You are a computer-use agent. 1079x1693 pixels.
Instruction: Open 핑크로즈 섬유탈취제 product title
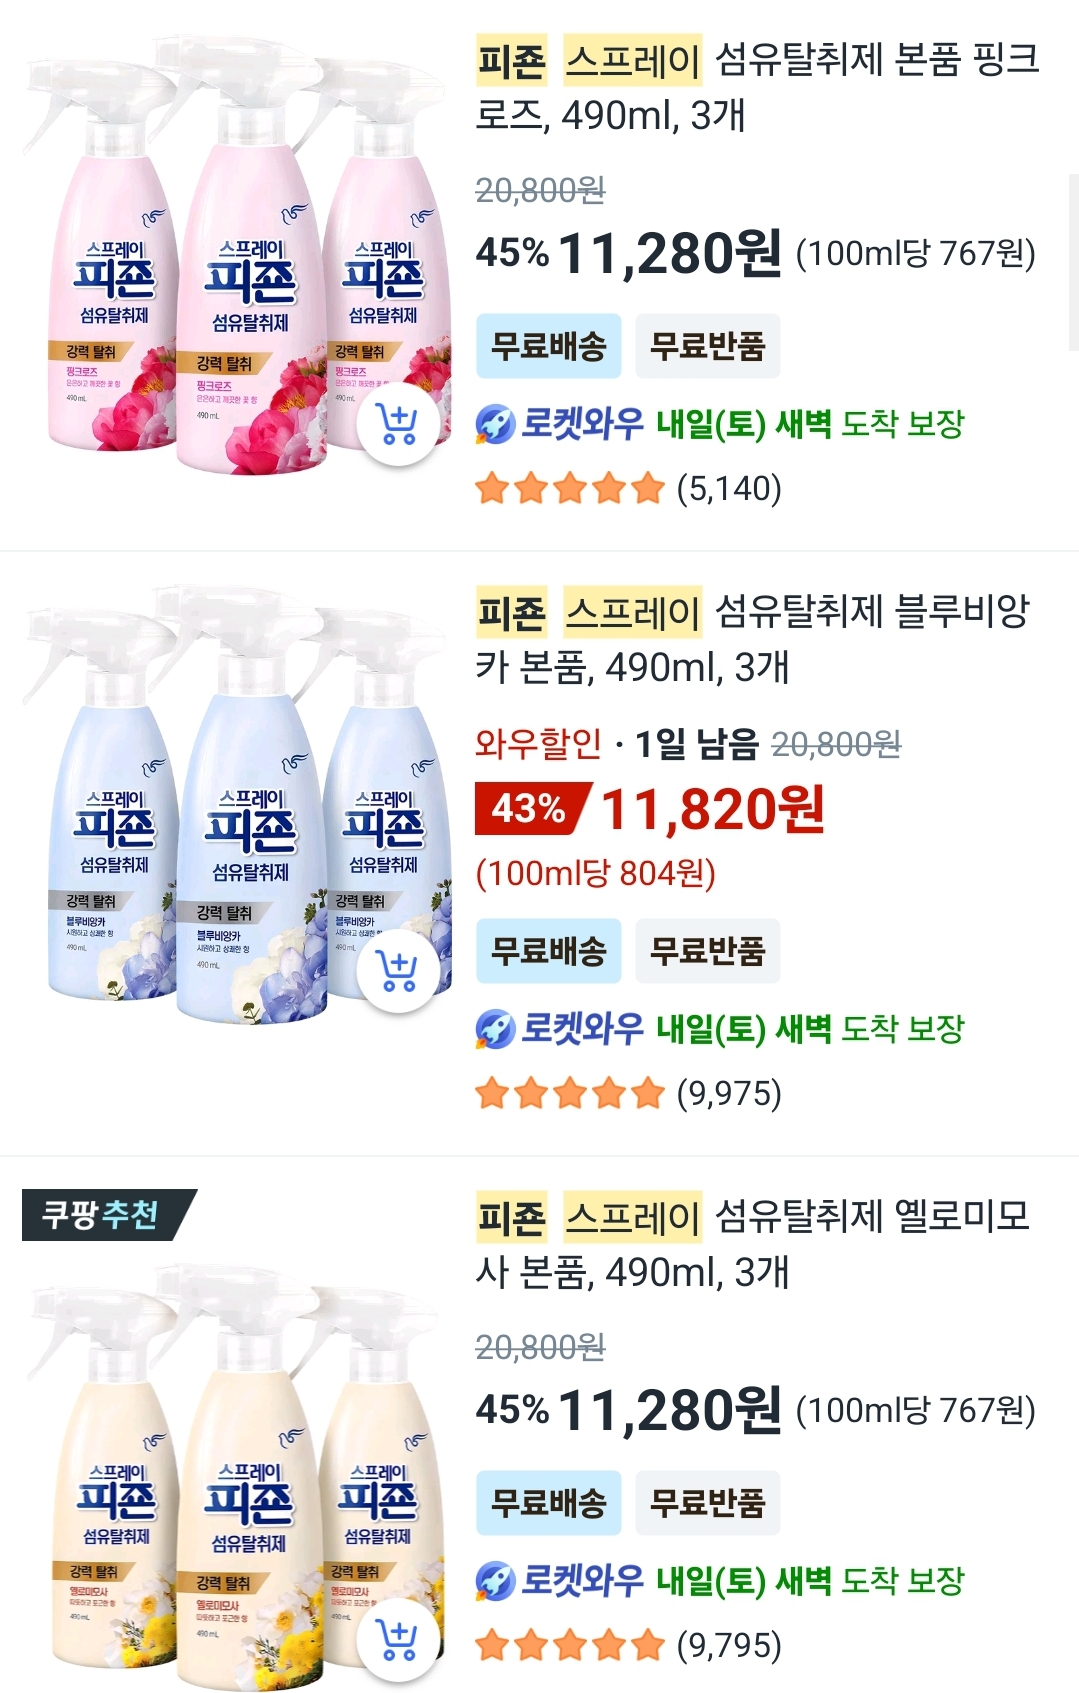pyautogui.click(x=757, y=87)
